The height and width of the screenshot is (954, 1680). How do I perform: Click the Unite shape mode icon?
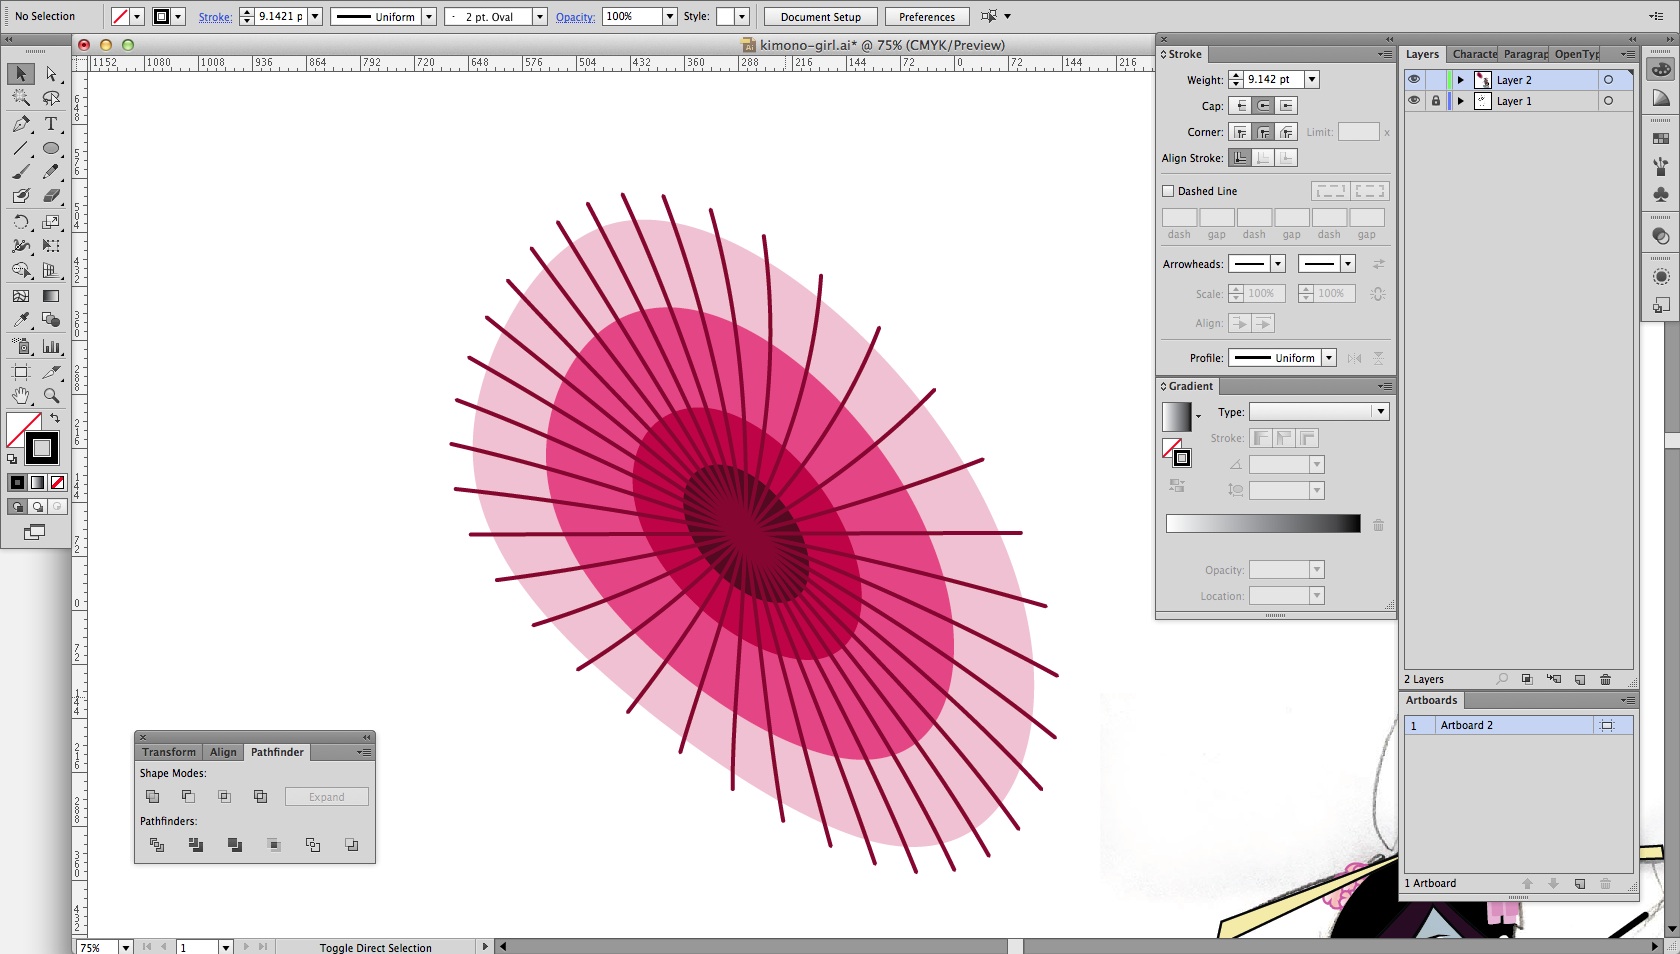click(153, 796)
